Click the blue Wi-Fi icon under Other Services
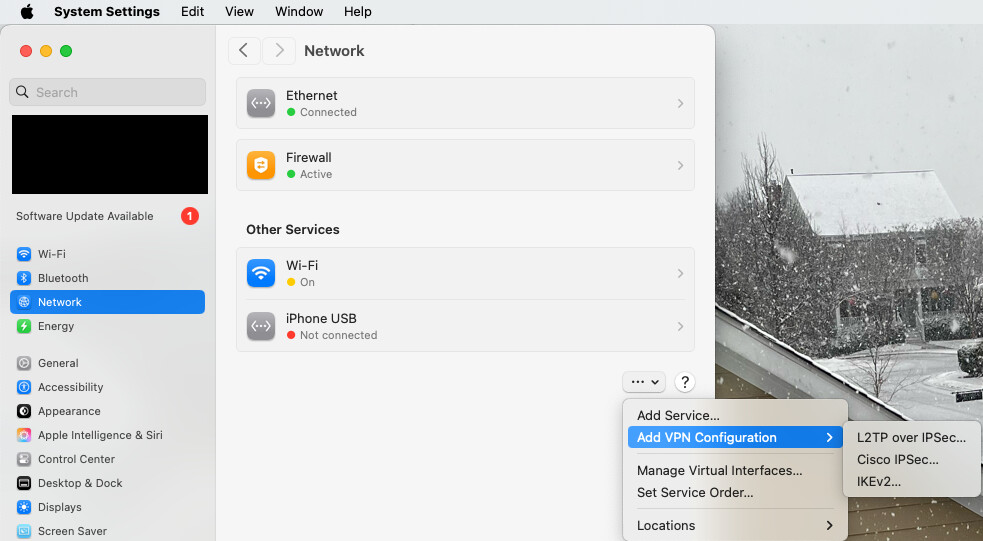Viewport: 983px width, 541px height. [x=261, y=273]
